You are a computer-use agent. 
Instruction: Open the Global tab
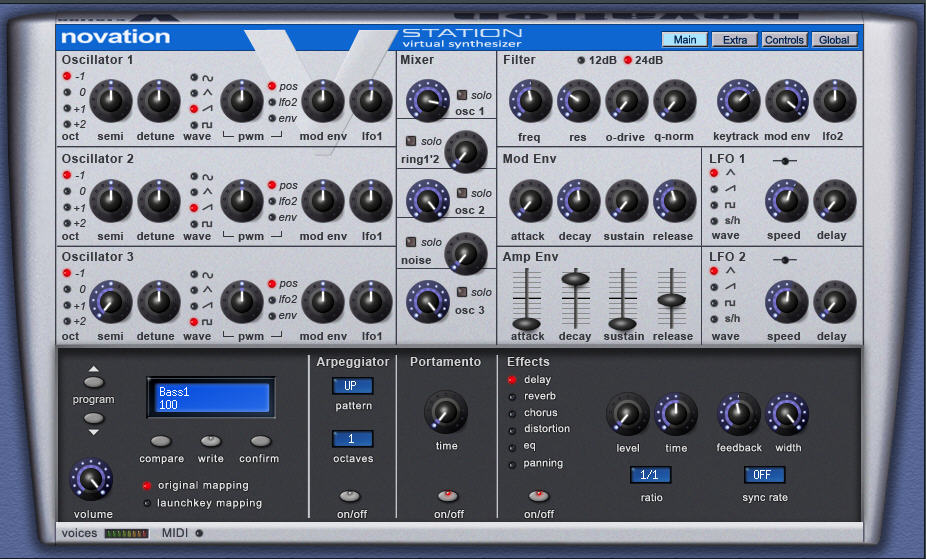pos(834,40)
